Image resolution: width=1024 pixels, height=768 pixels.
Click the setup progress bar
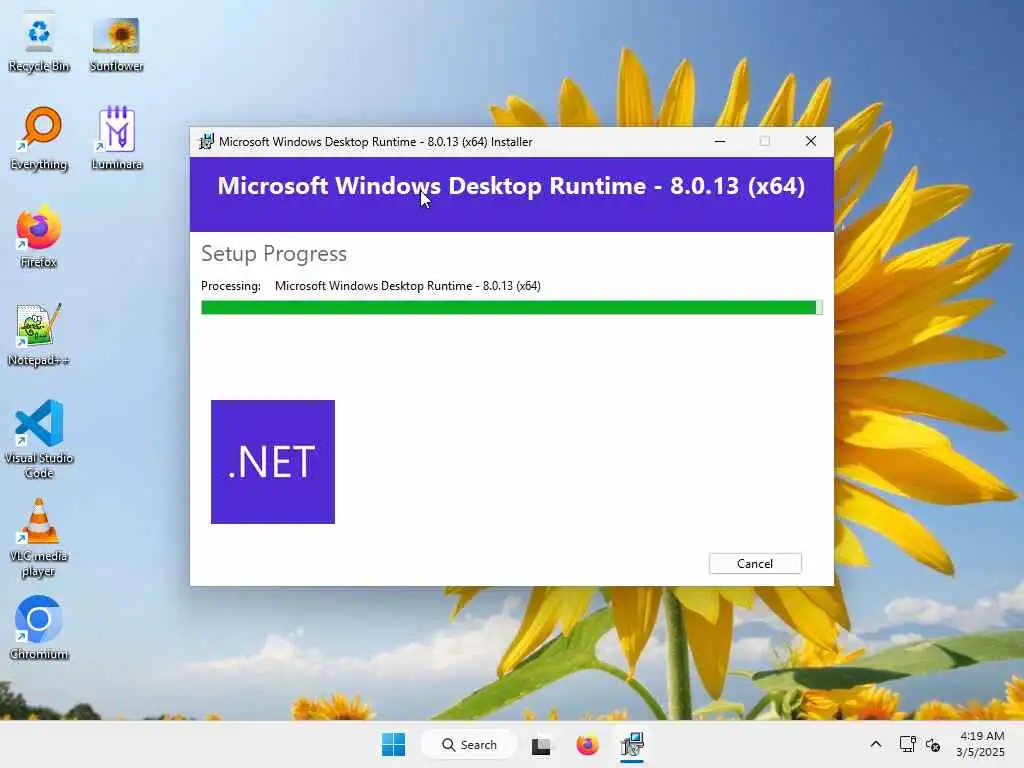tap(511, 308)
